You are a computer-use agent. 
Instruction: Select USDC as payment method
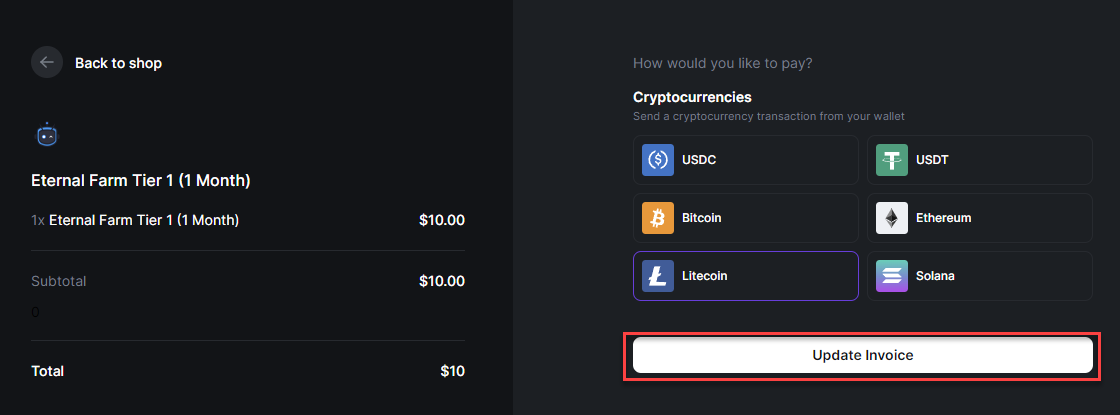(x=746, y=160)
